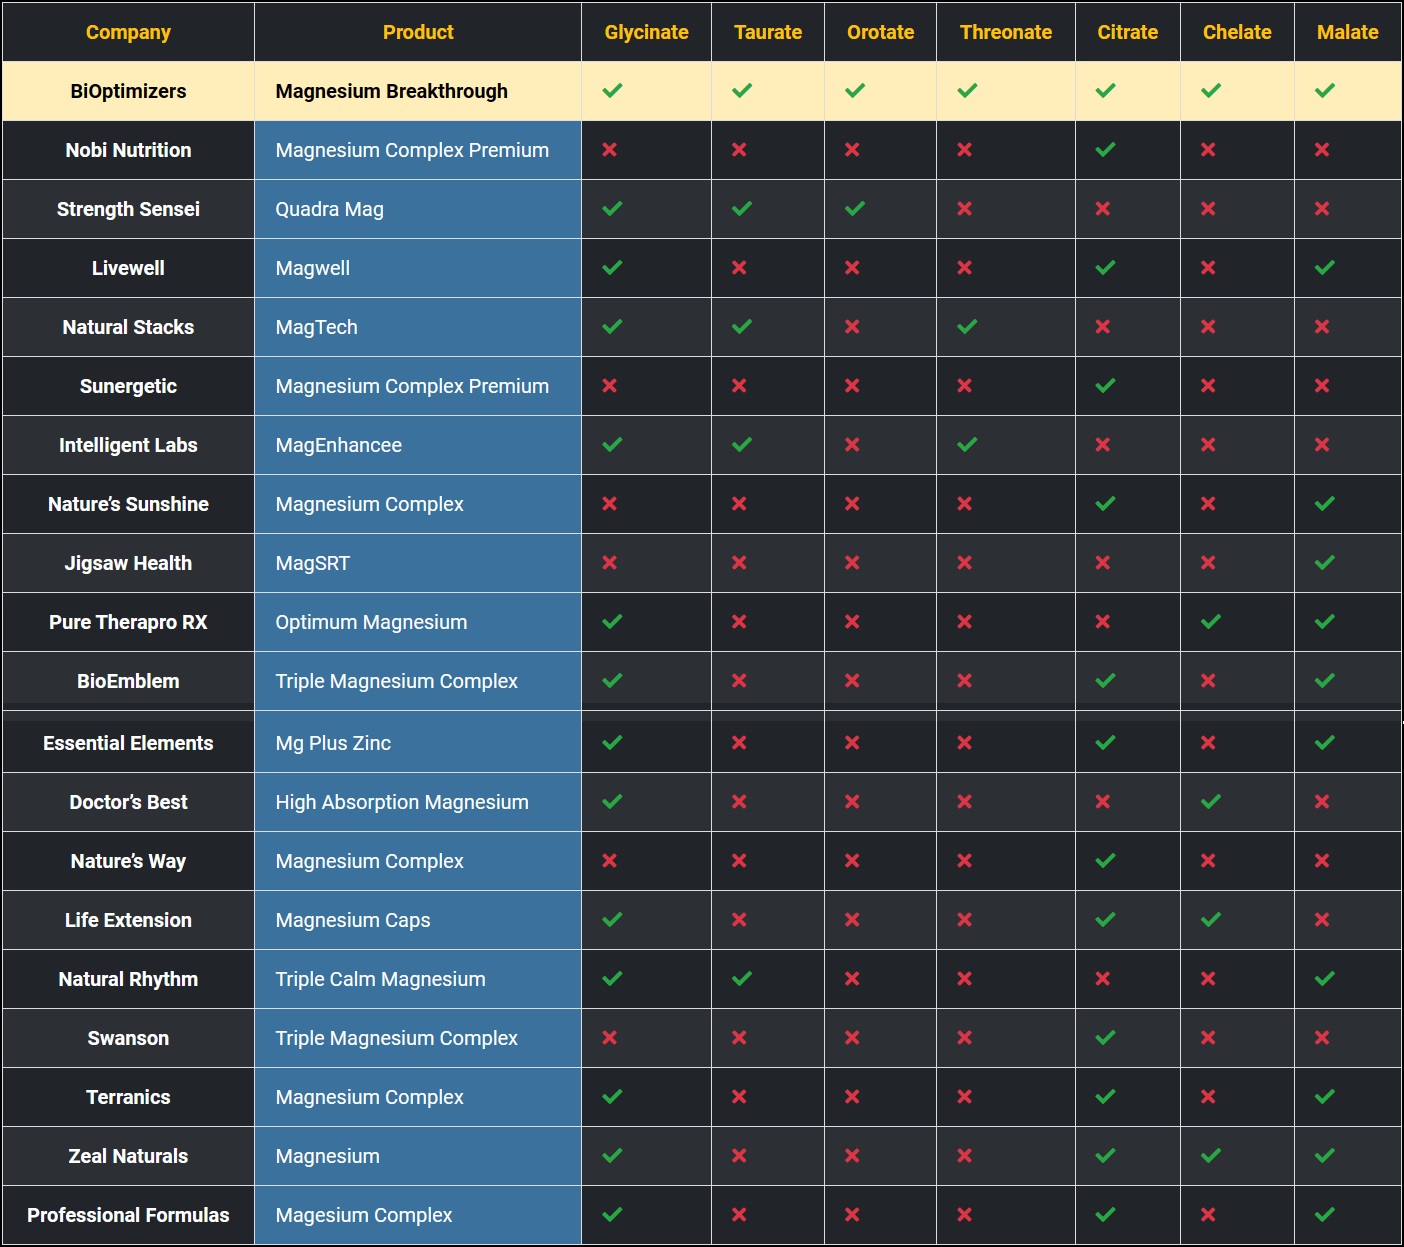This screenshot has height=1247, width=1404.
Task: Select the Nobi Nutrition company cell
Action: [128, 150]
